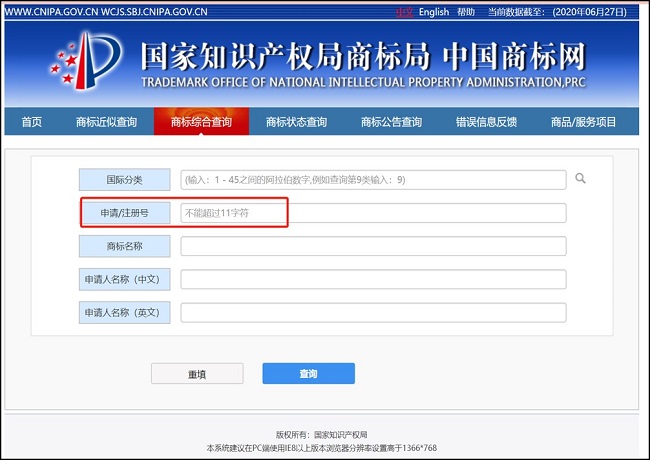Open the 帮助 help link
The height and width of the screenshot is (460, 650).
click(x=466, y=12)
